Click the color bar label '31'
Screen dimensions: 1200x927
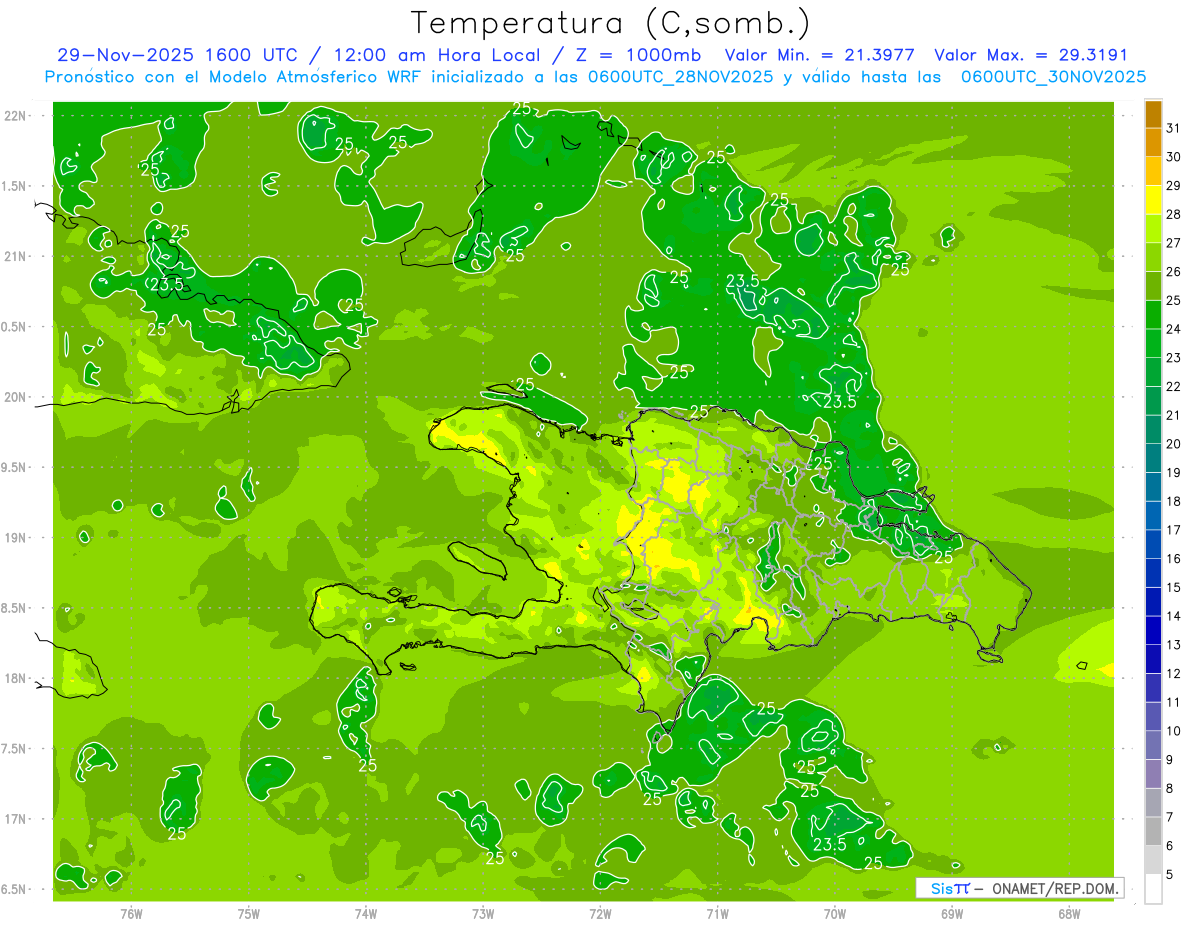1173,128
